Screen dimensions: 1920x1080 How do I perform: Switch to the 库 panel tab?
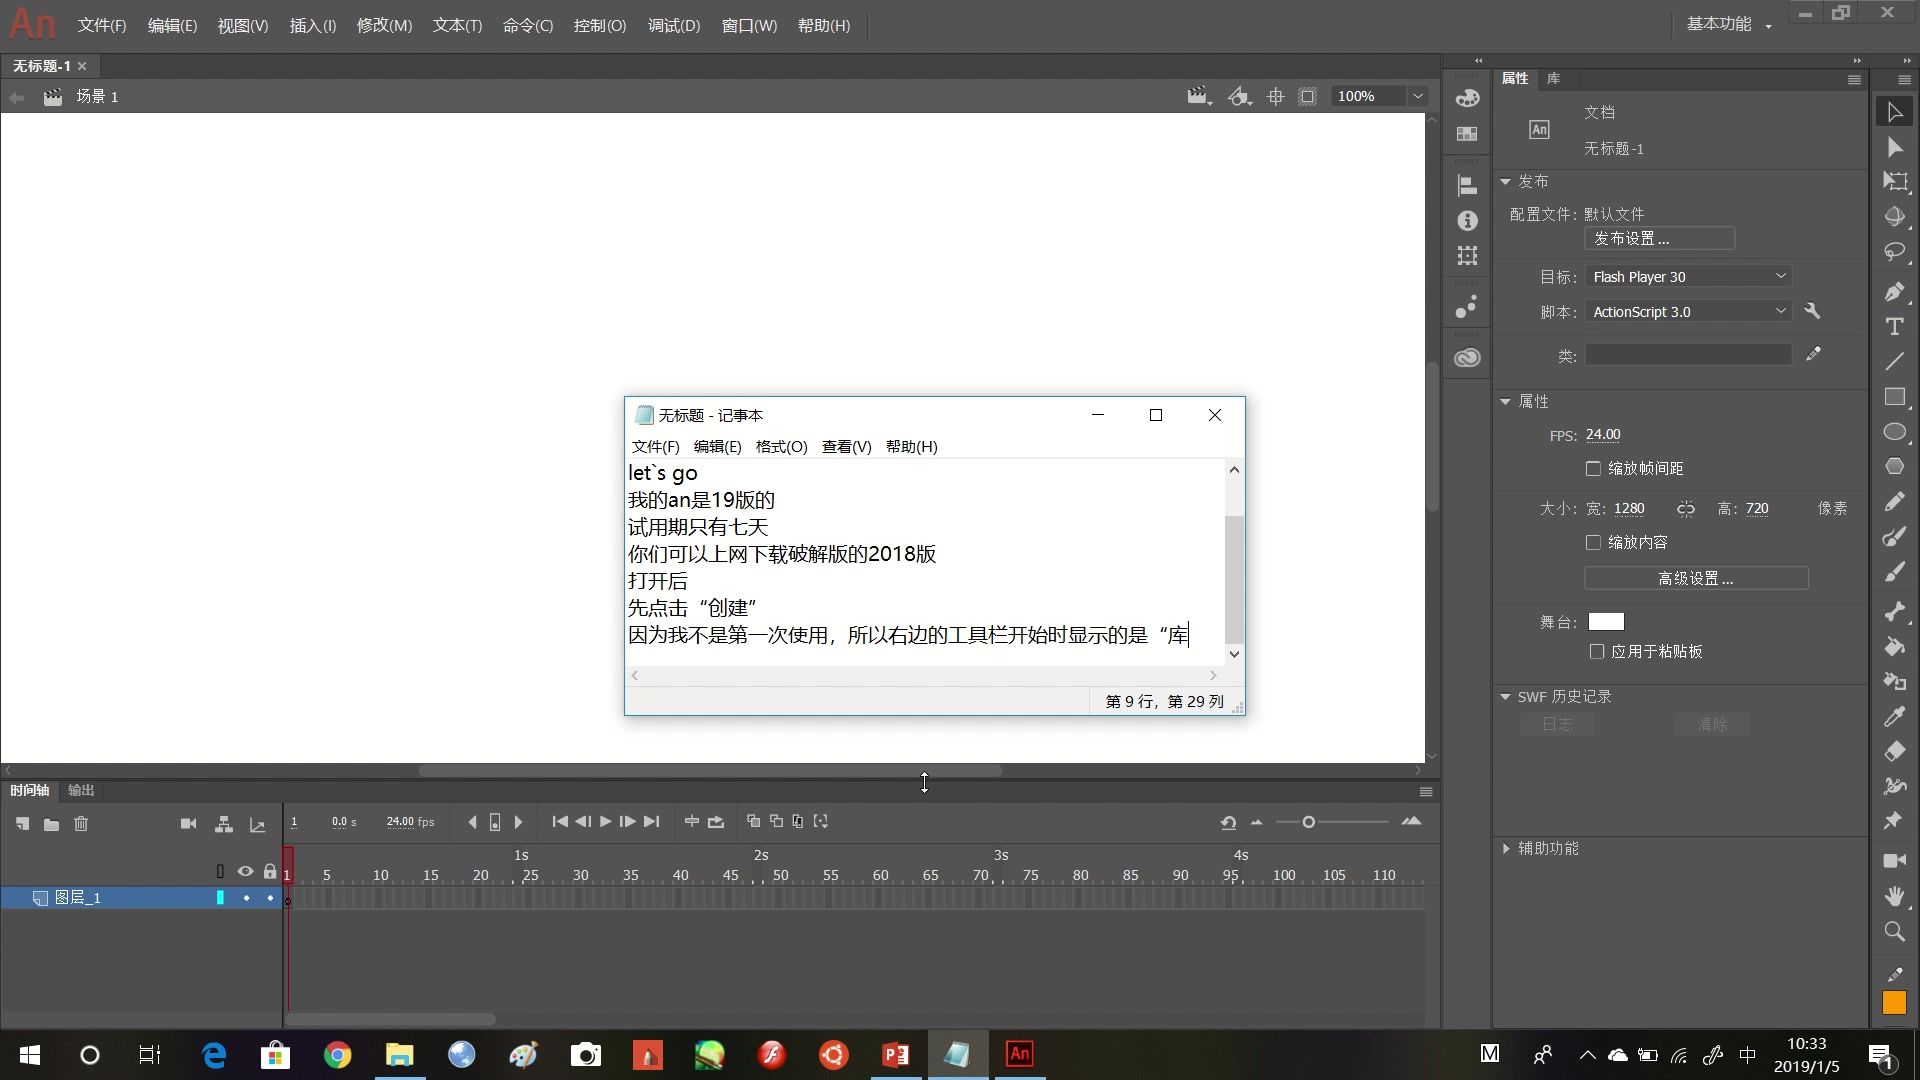point(1553,78)
